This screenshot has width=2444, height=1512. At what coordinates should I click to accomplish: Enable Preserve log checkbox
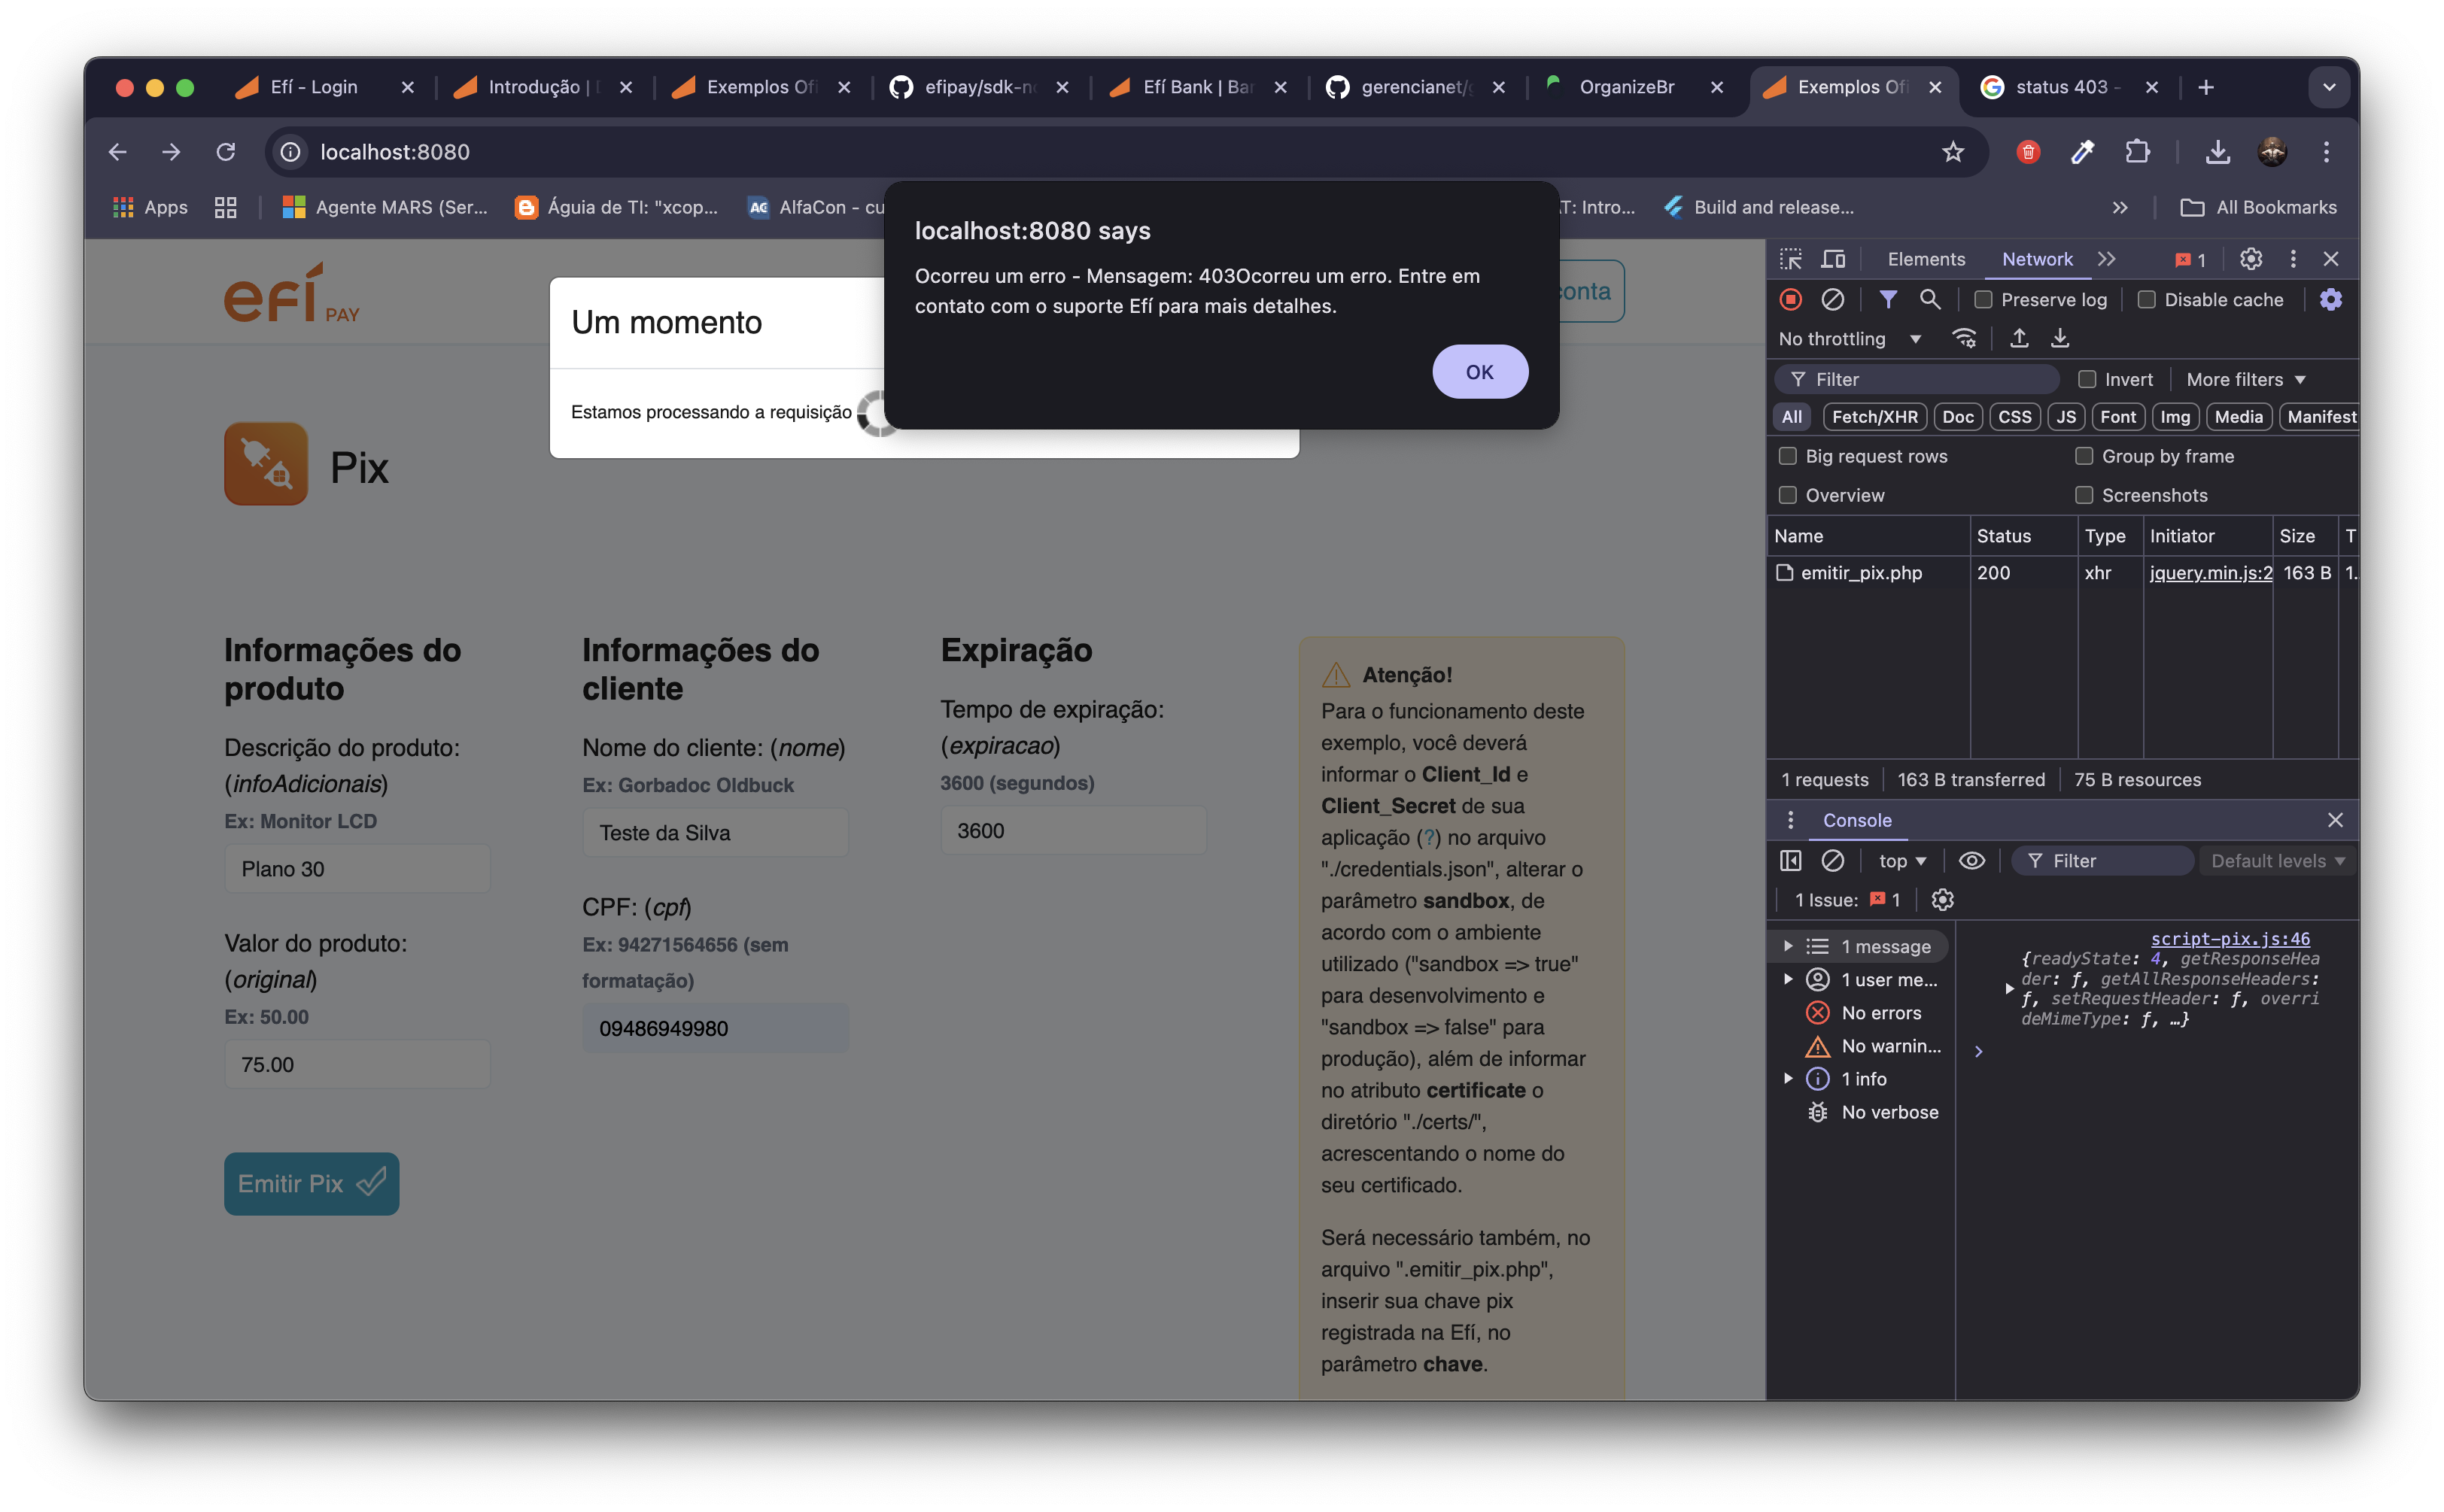point(1984,300)
